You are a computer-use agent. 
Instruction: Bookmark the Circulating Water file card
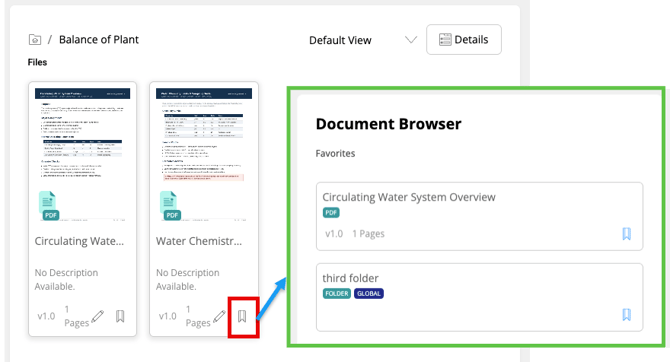click(120, 316)
